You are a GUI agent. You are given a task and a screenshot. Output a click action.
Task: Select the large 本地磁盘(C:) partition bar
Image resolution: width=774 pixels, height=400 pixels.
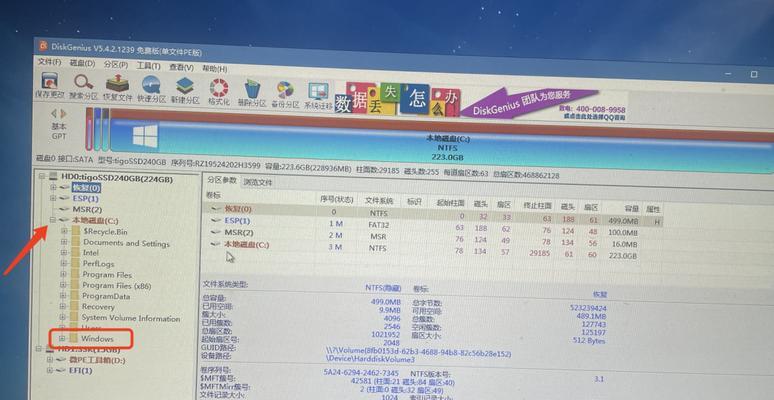pos(442,141)
